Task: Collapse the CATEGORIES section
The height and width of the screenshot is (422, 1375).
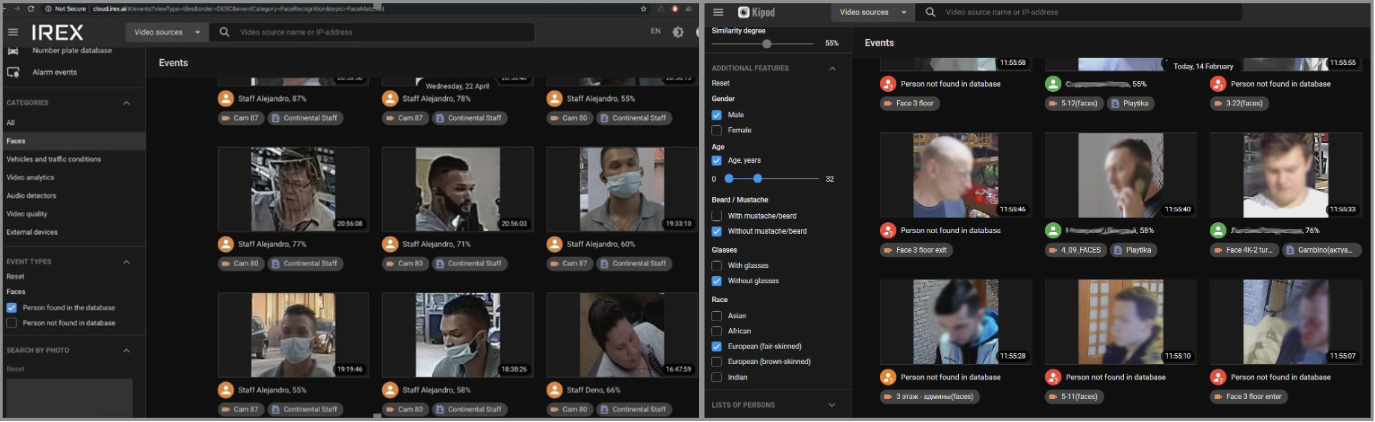Action: pyautogui.click(x=127, y=103)
